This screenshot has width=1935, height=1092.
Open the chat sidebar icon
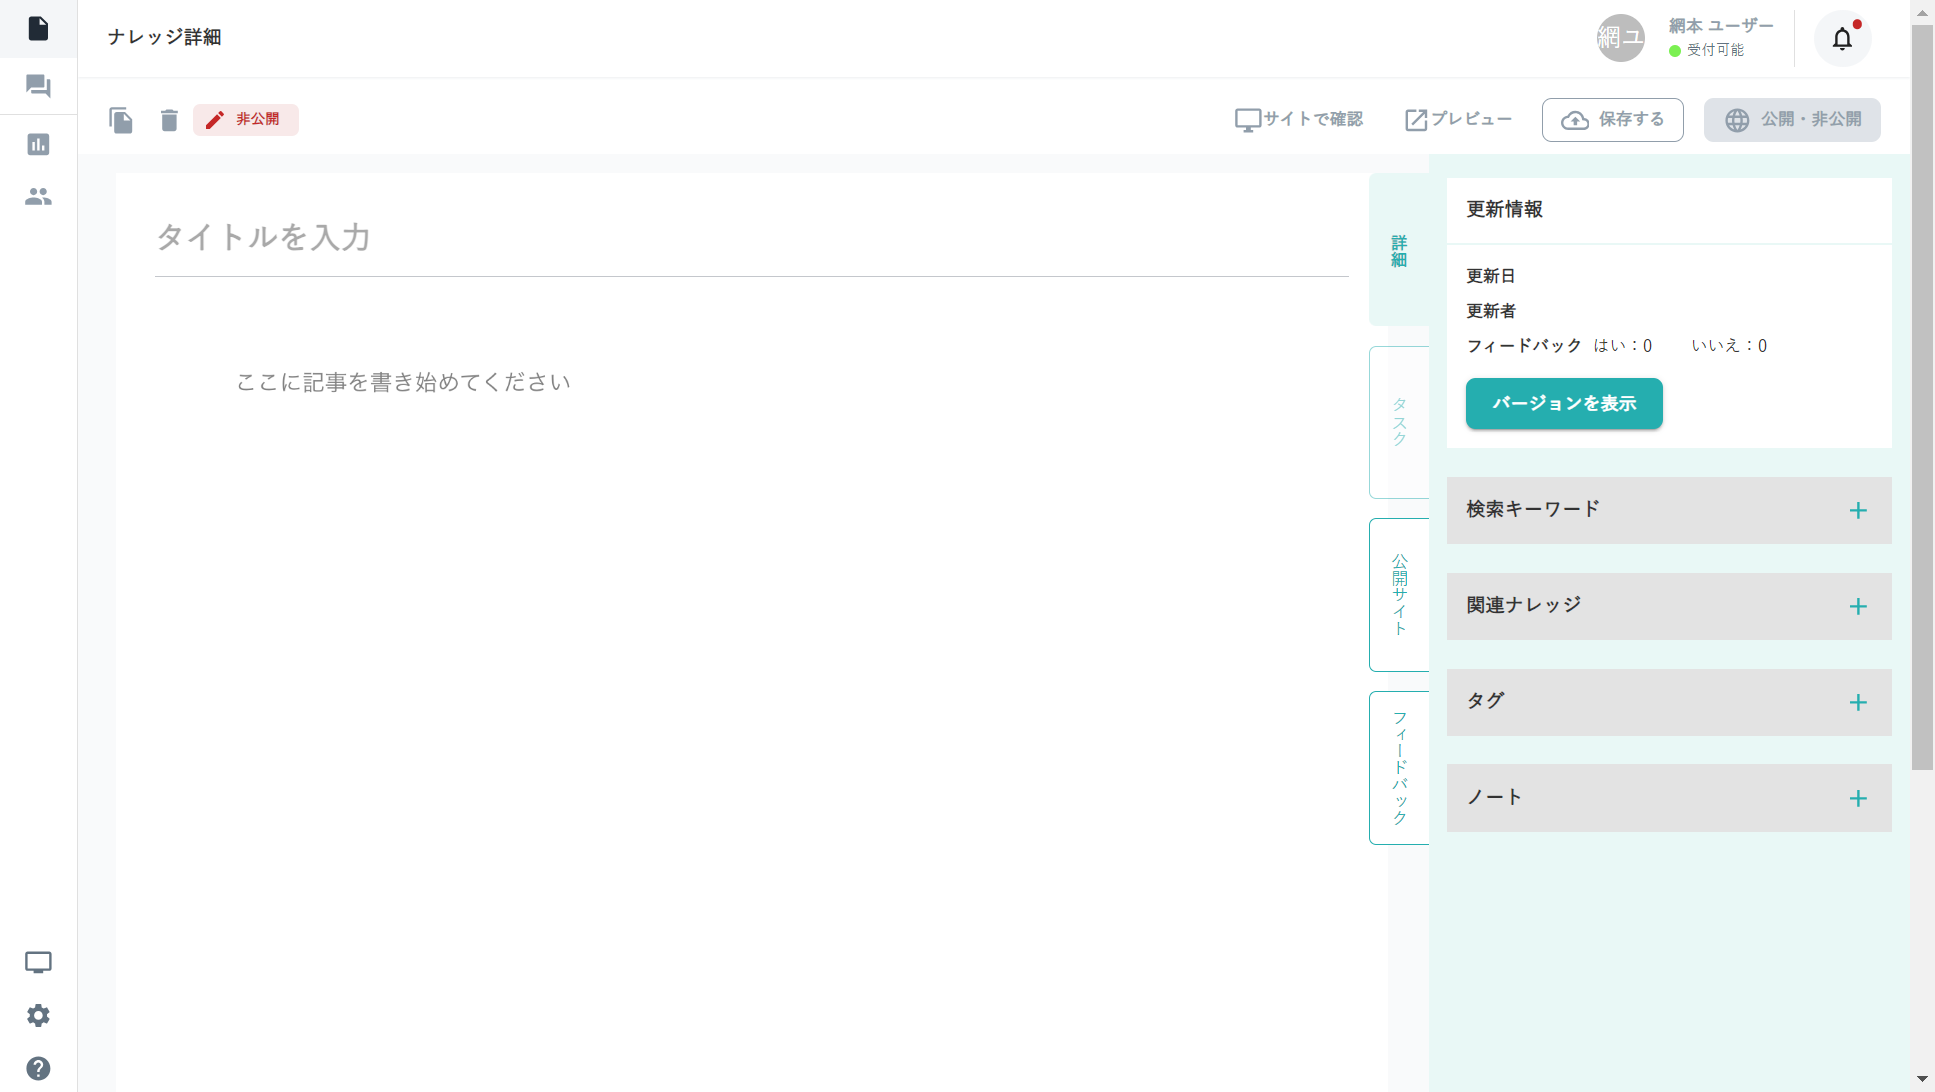tap(38, 86)
